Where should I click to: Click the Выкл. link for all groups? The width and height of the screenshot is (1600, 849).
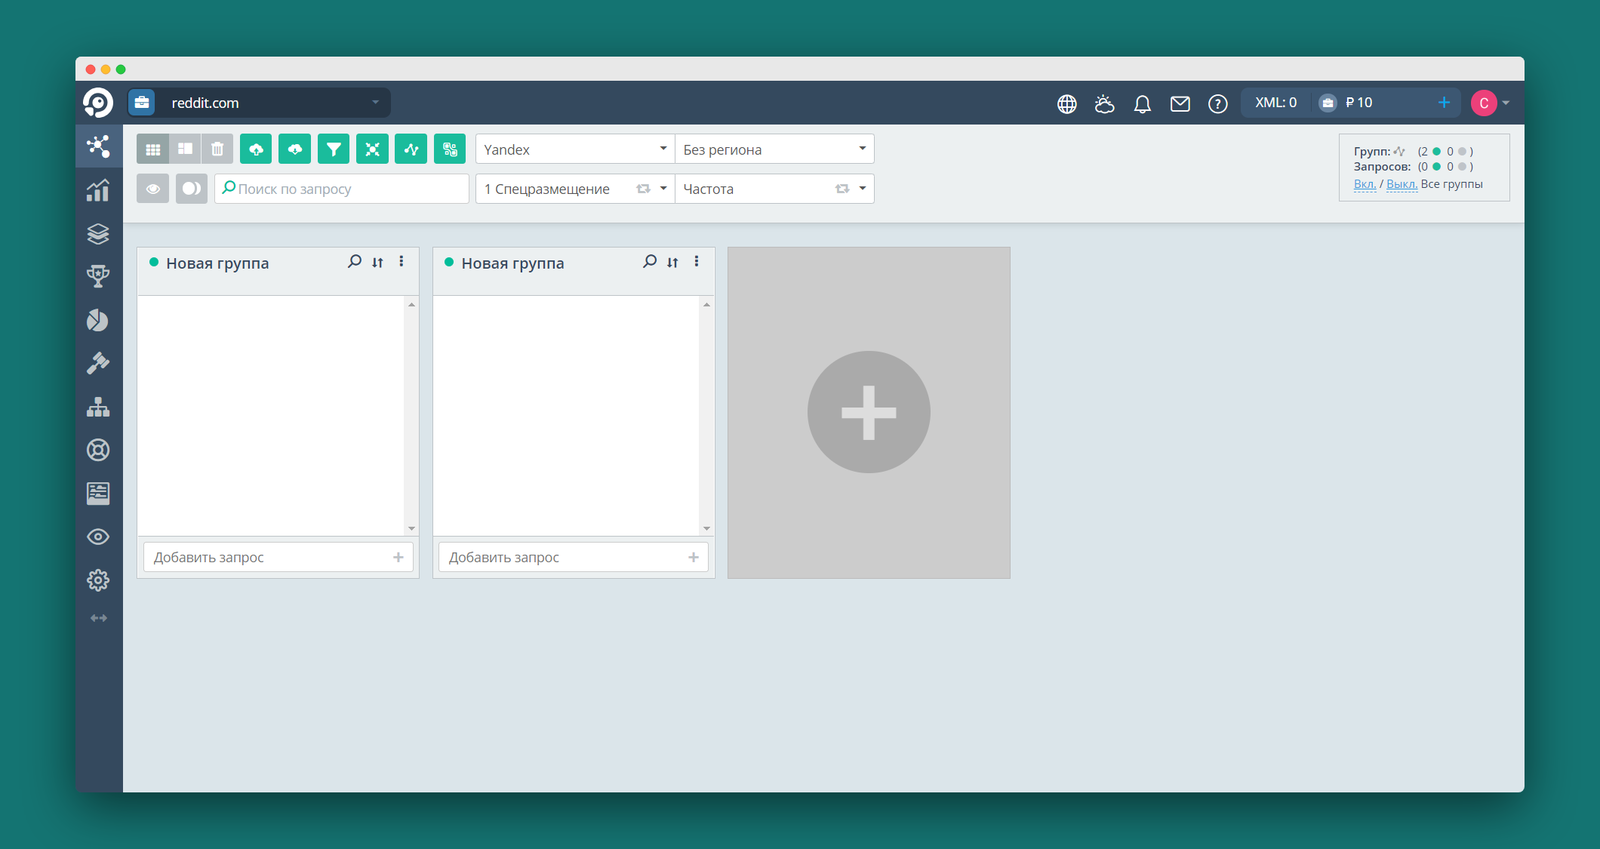[1402, 184]
